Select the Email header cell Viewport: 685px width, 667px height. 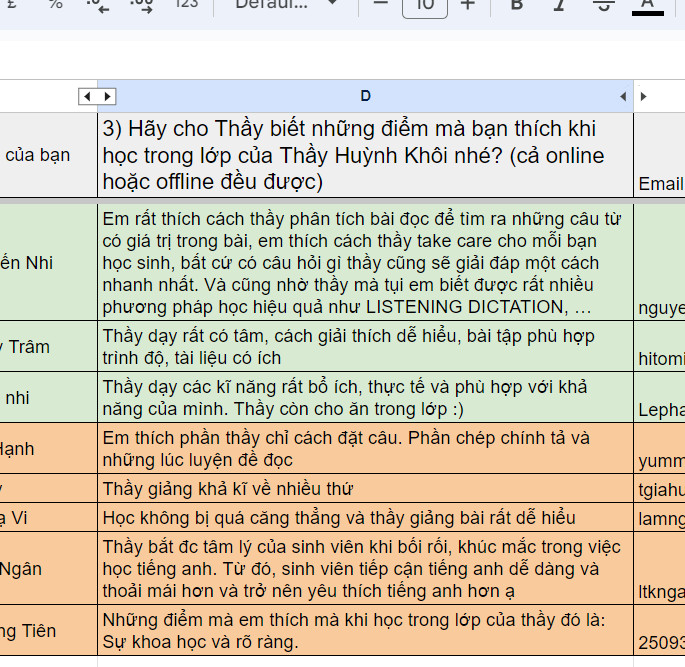pos(659,155)
